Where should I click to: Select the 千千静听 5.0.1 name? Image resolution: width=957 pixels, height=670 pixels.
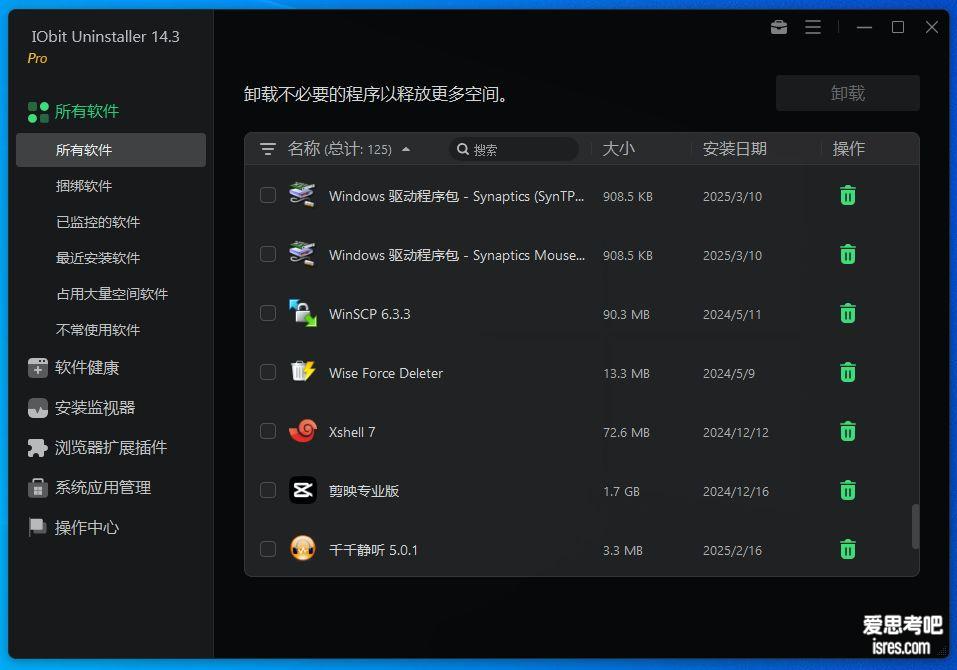(x=373, y=550)
